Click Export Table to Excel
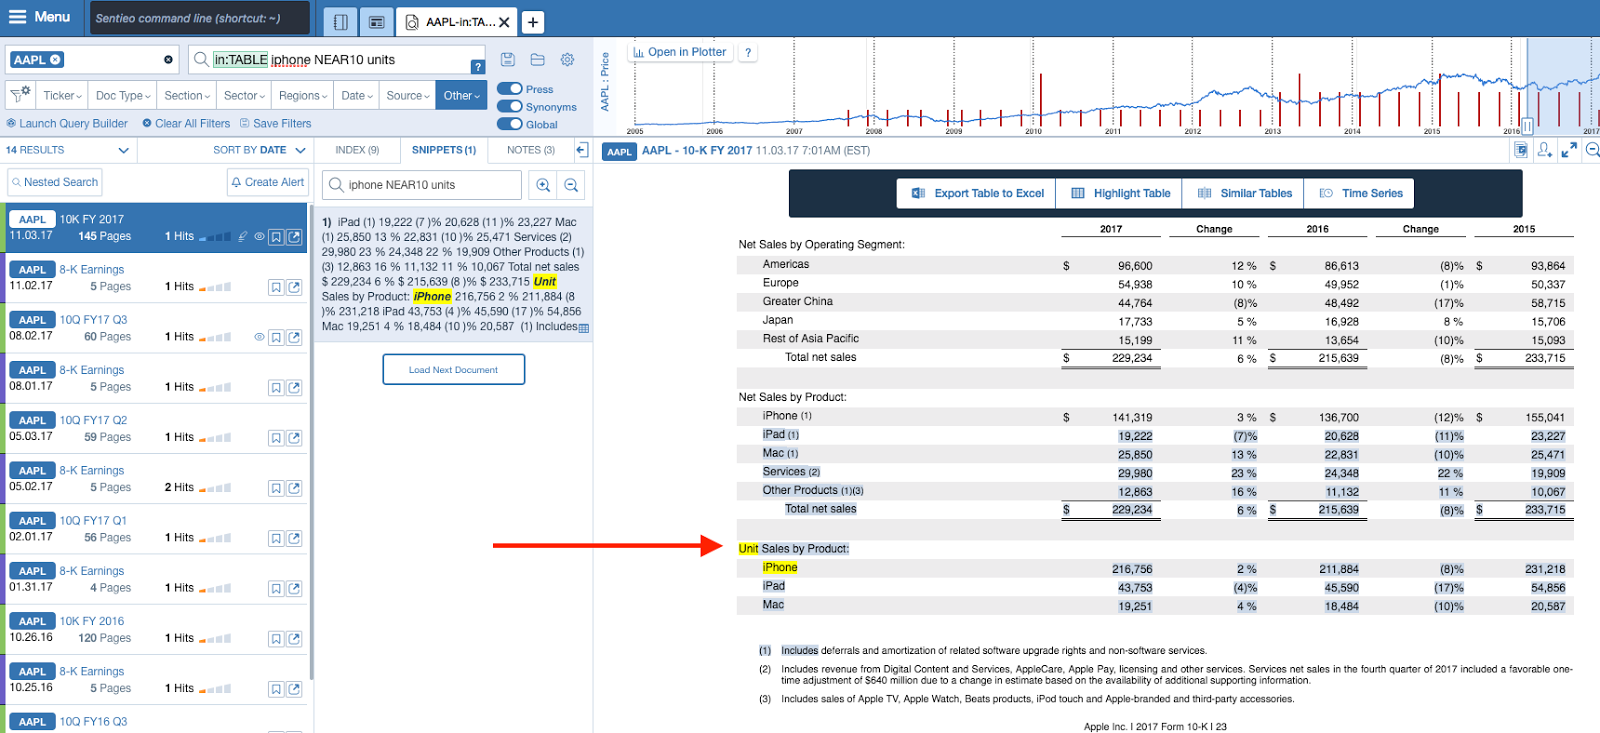Image resolution: width=1600 pixels, height=733 pixels. (977, 193)
